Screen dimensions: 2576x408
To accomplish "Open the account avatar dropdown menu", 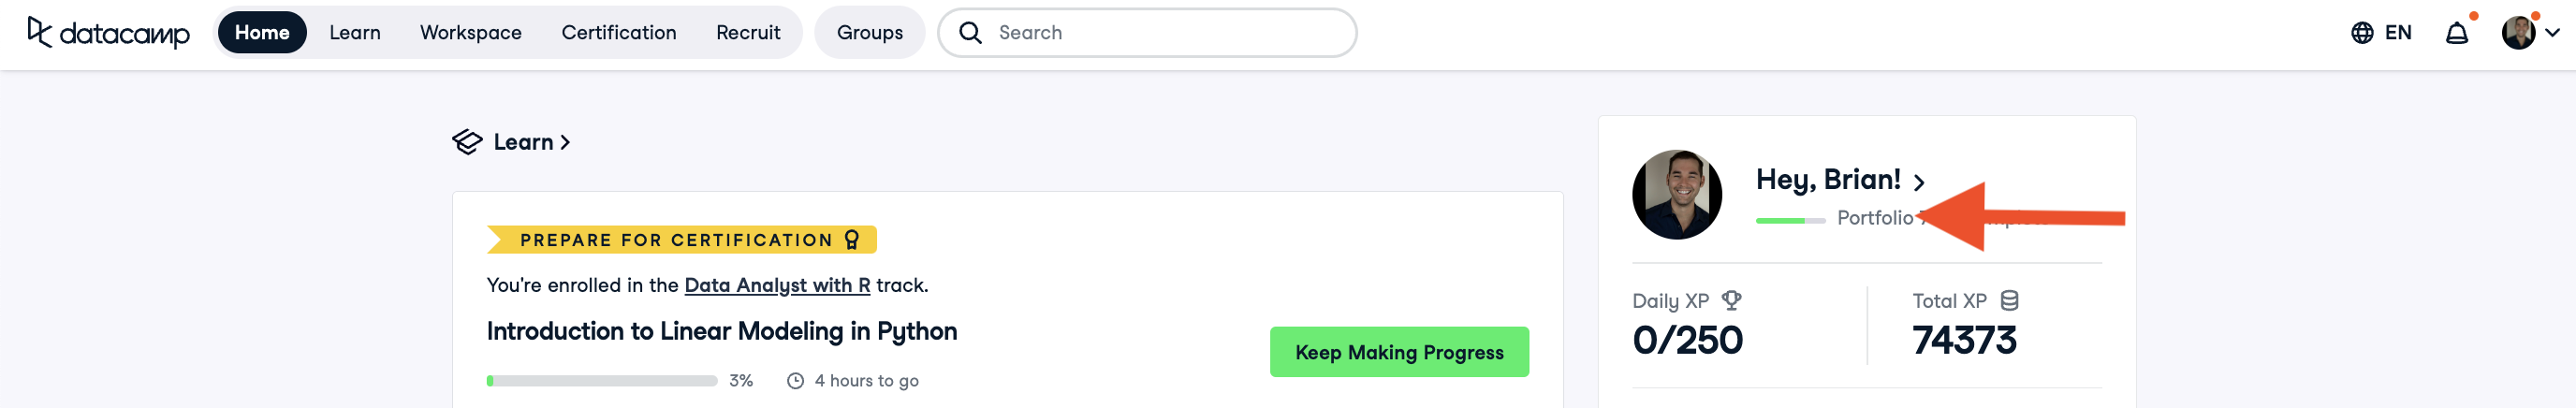I will 2529,33.
